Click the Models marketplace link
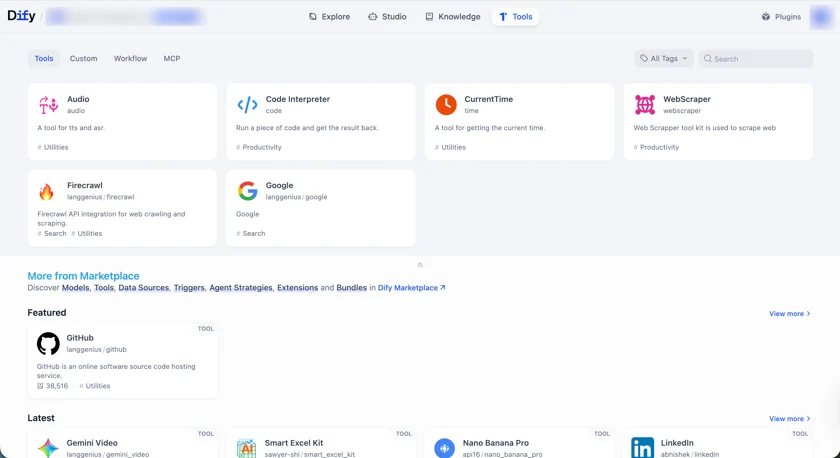 point(76,288)
